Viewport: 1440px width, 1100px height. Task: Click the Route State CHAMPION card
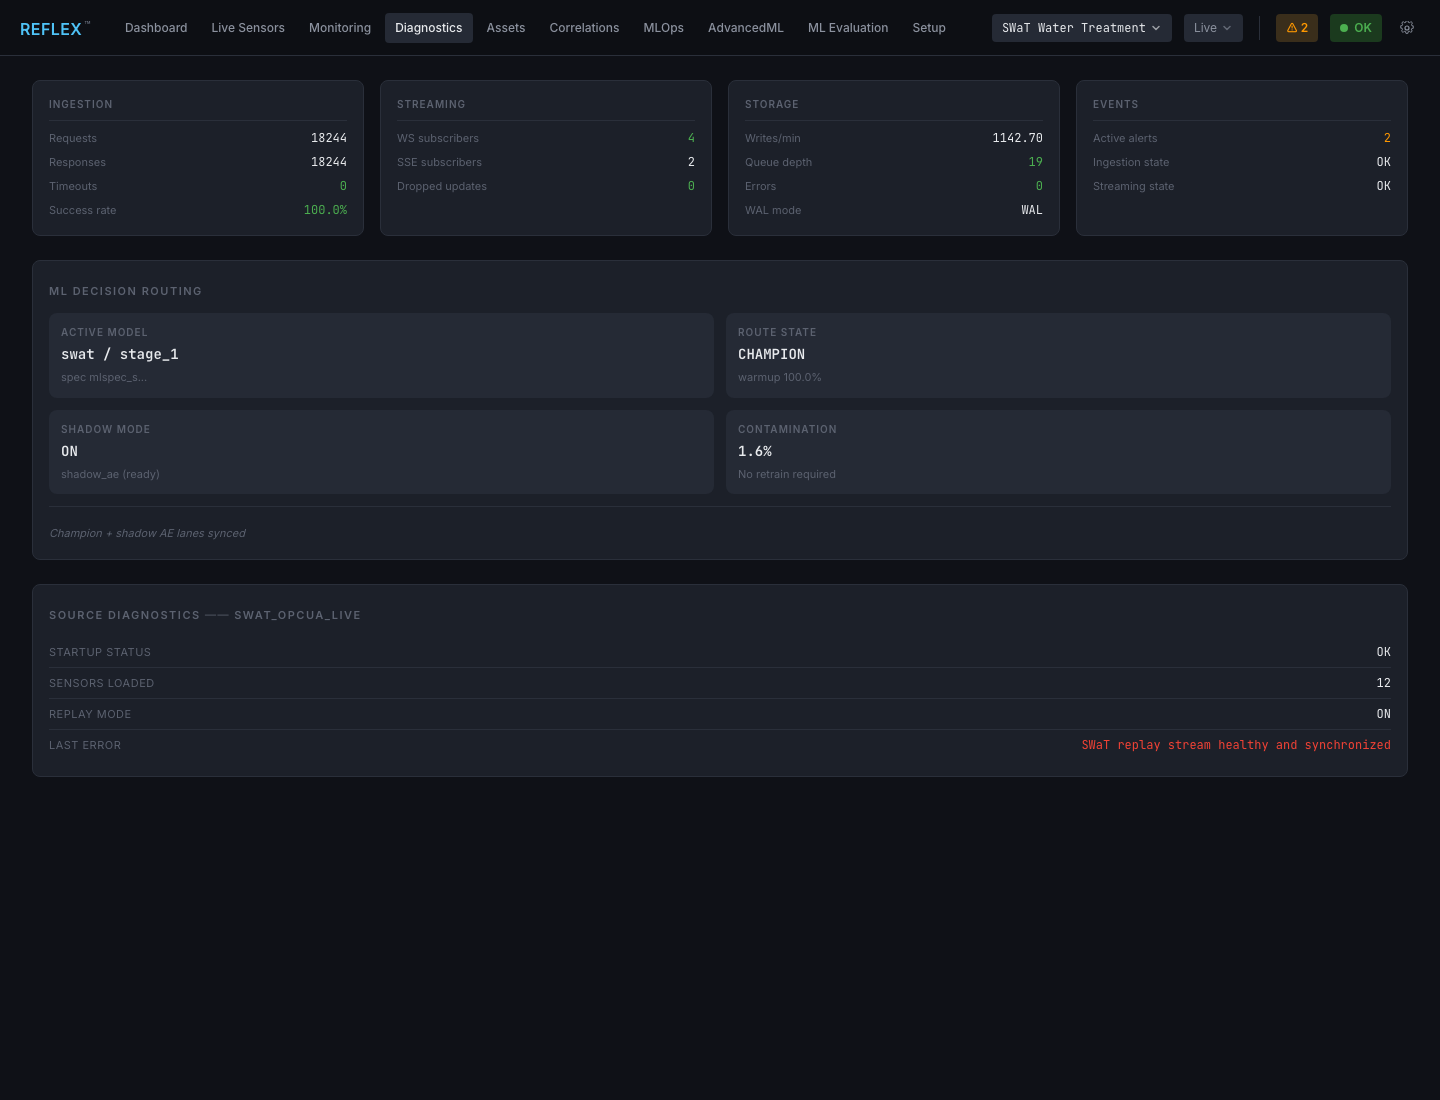(1058, 355)
